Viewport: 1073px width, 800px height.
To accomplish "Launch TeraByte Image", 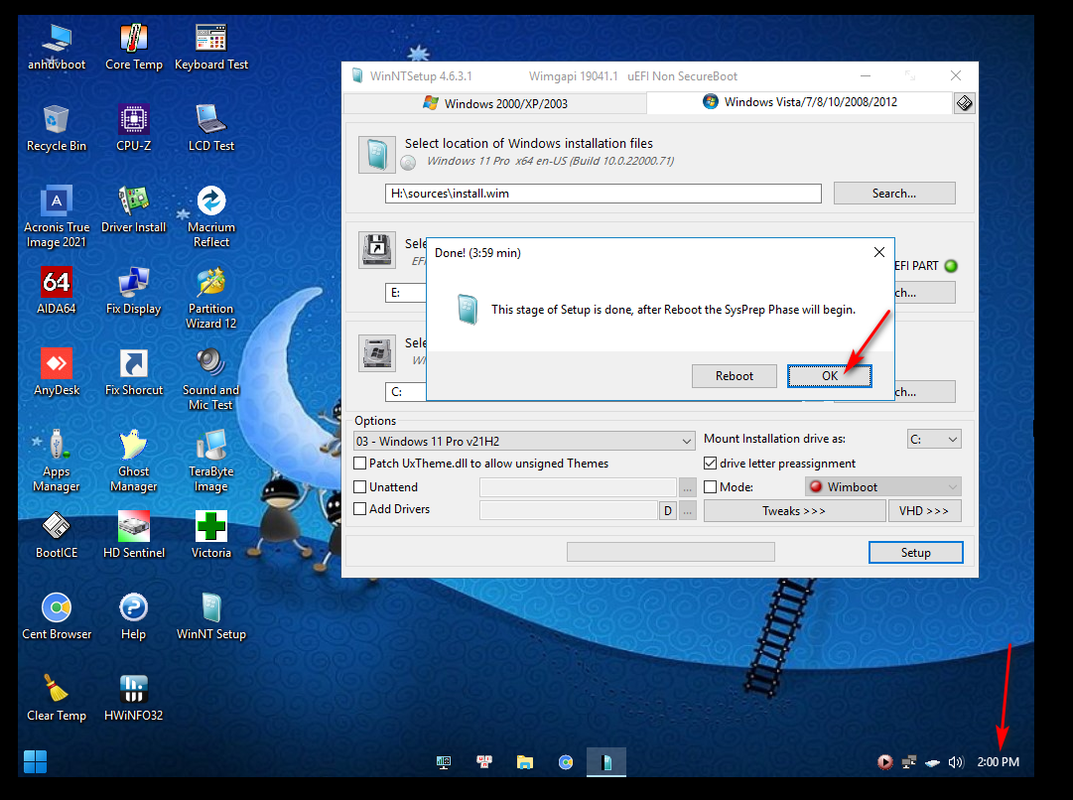I will (x=211, y=460).
